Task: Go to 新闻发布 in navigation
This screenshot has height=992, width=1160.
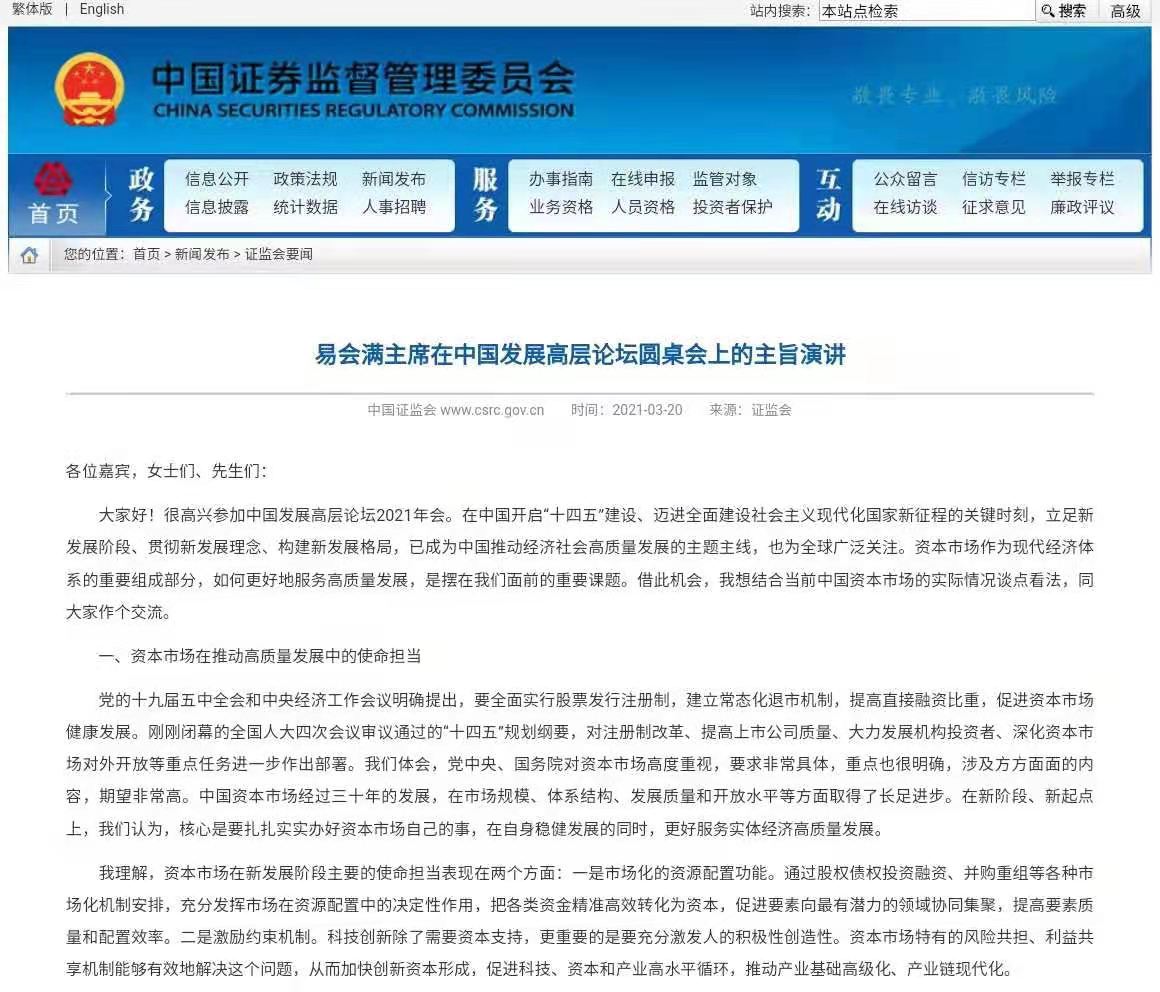Action: click(394, 179)
